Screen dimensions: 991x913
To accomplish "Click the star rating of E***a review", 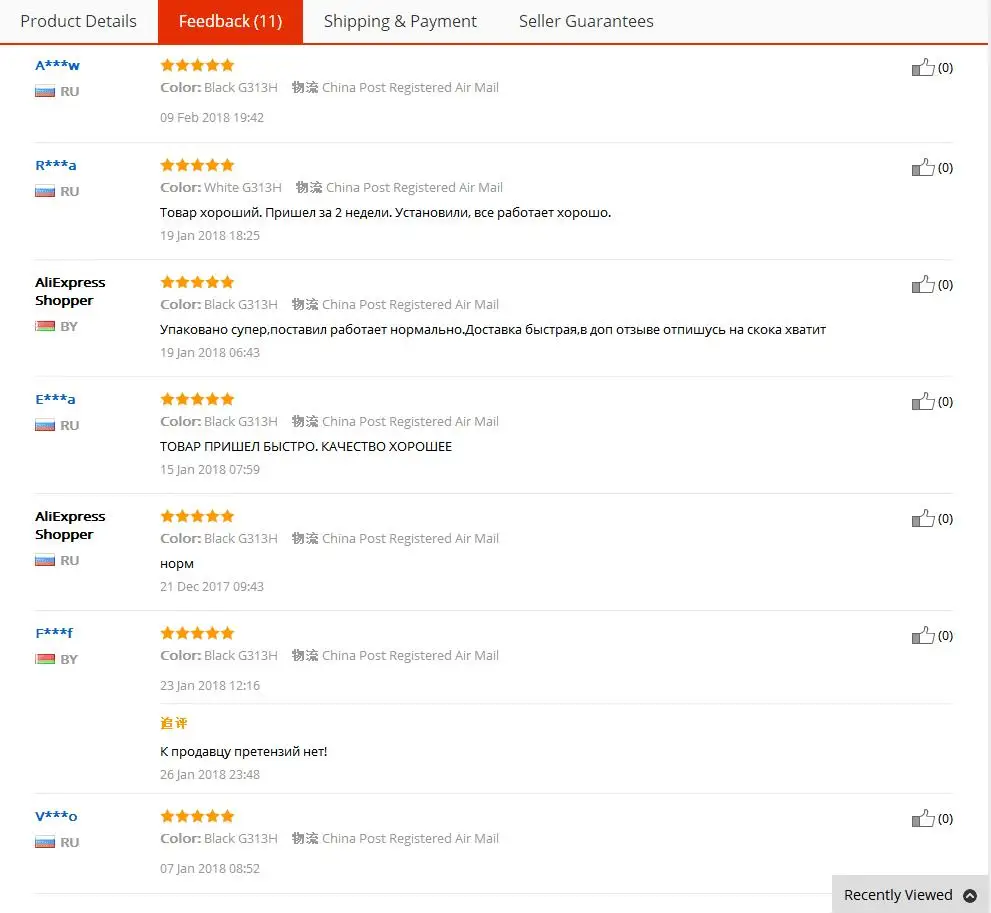I will tap(197, 399).
